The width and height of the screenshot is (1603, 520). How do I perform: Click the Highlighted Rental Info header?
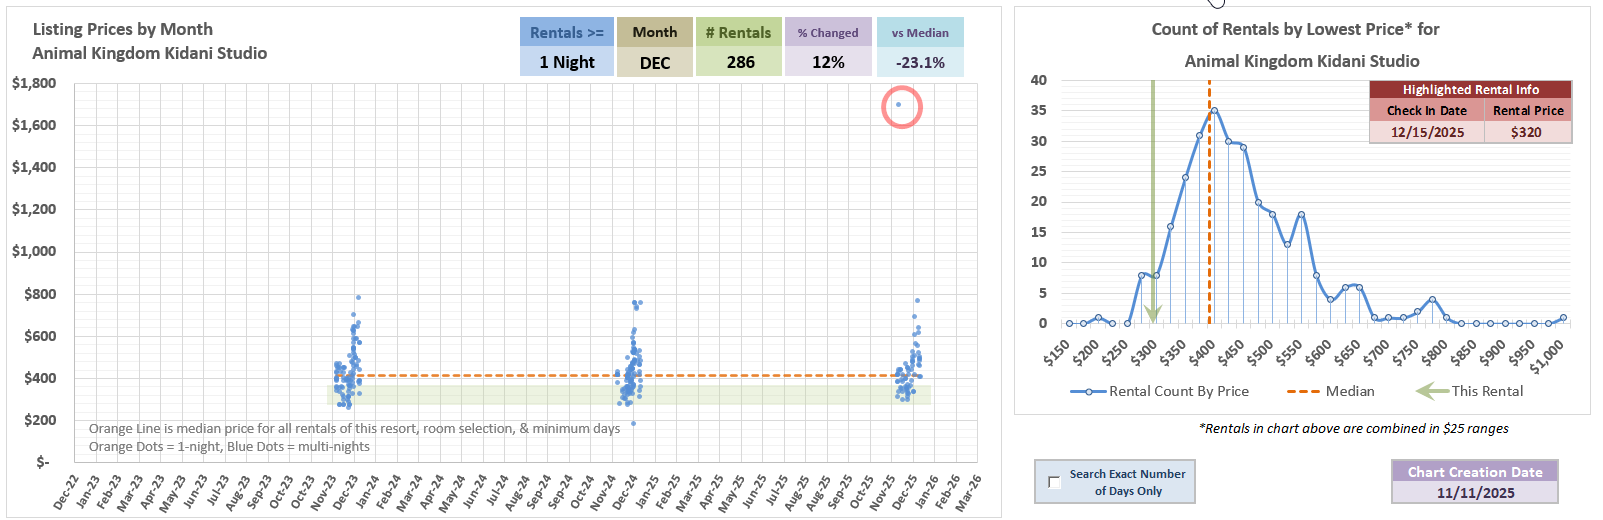click(1470, 89)
